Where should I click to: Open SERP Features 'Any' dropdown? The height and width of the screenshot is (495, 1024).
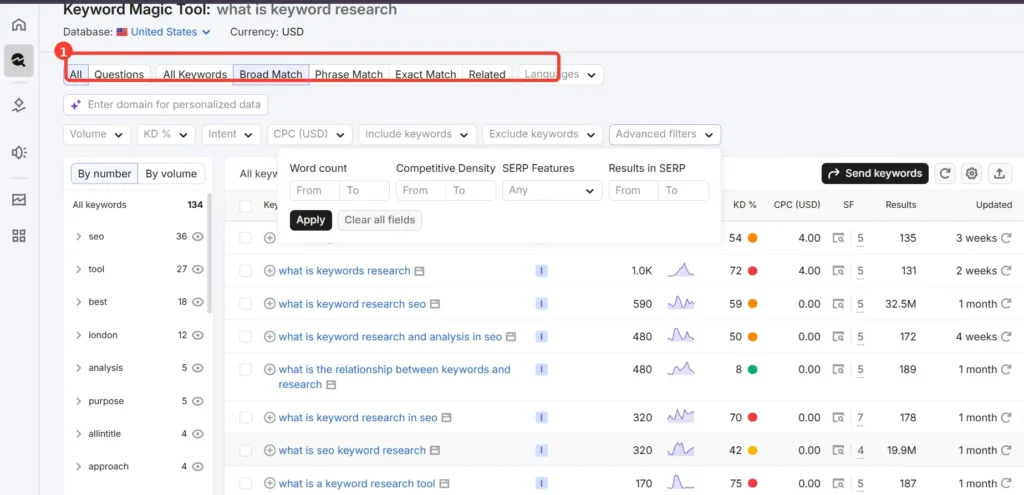(x=552, y=191)
